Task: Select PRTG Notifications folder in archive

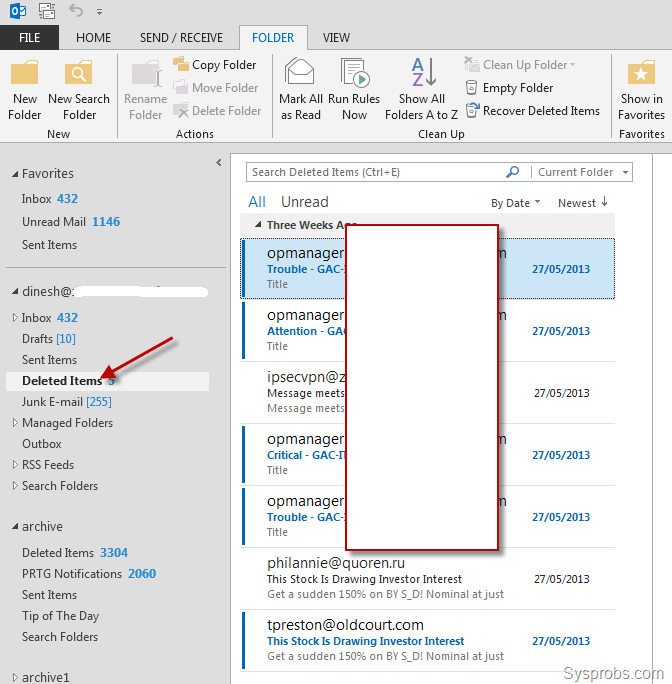Action: [x=72, y=574]
